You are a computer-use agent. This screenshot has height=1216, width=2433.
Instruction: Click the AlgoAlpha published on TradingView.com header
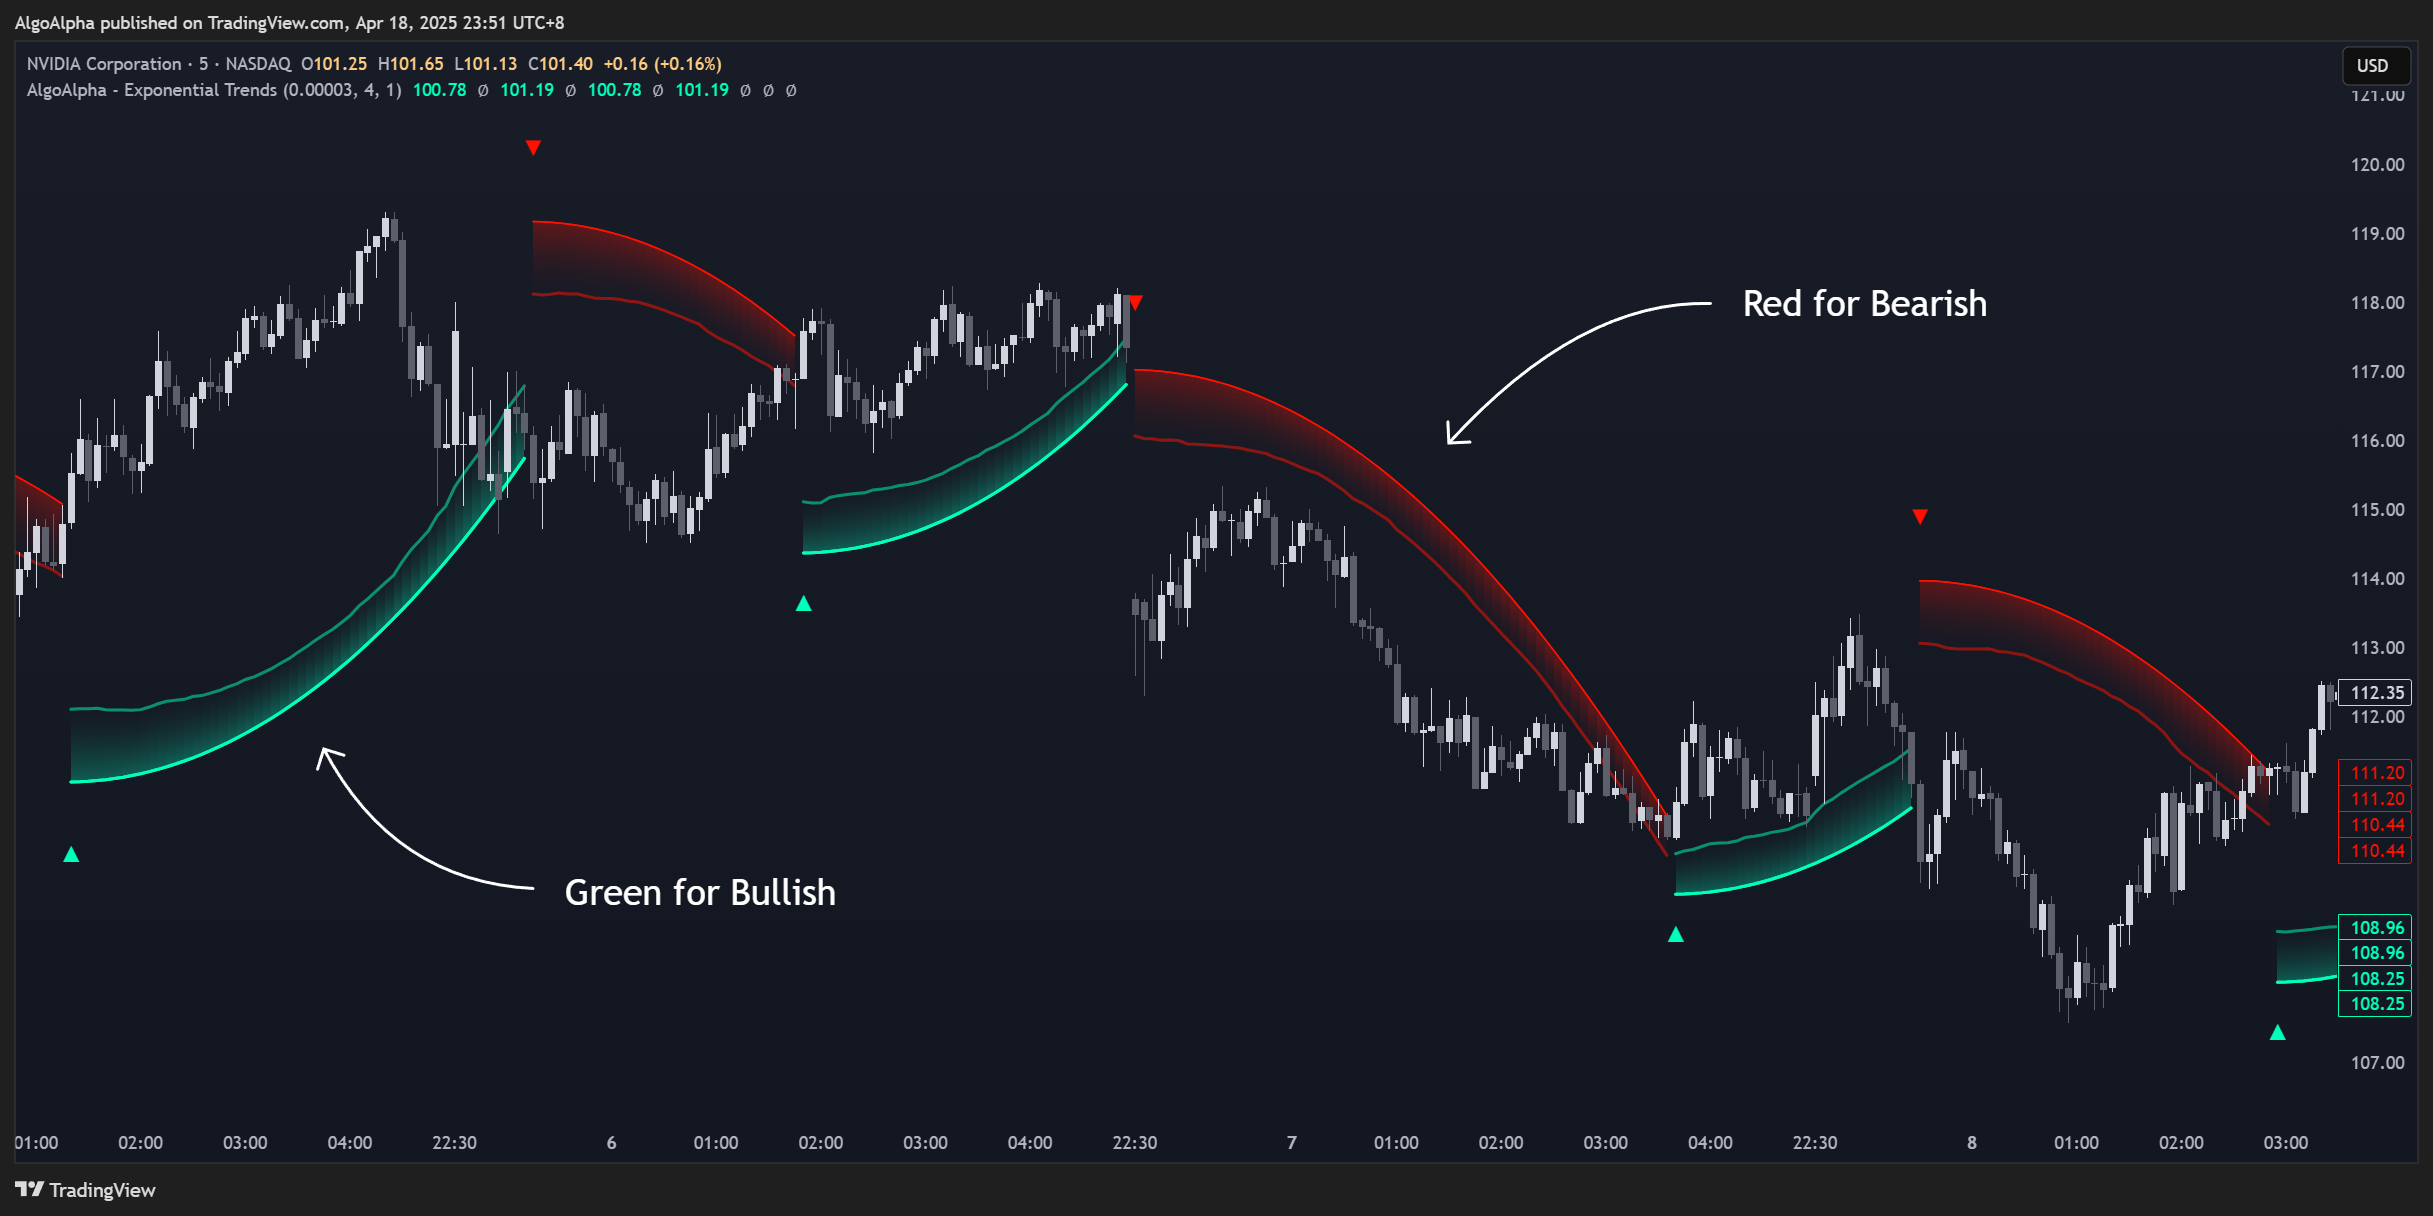coord(289,22)
